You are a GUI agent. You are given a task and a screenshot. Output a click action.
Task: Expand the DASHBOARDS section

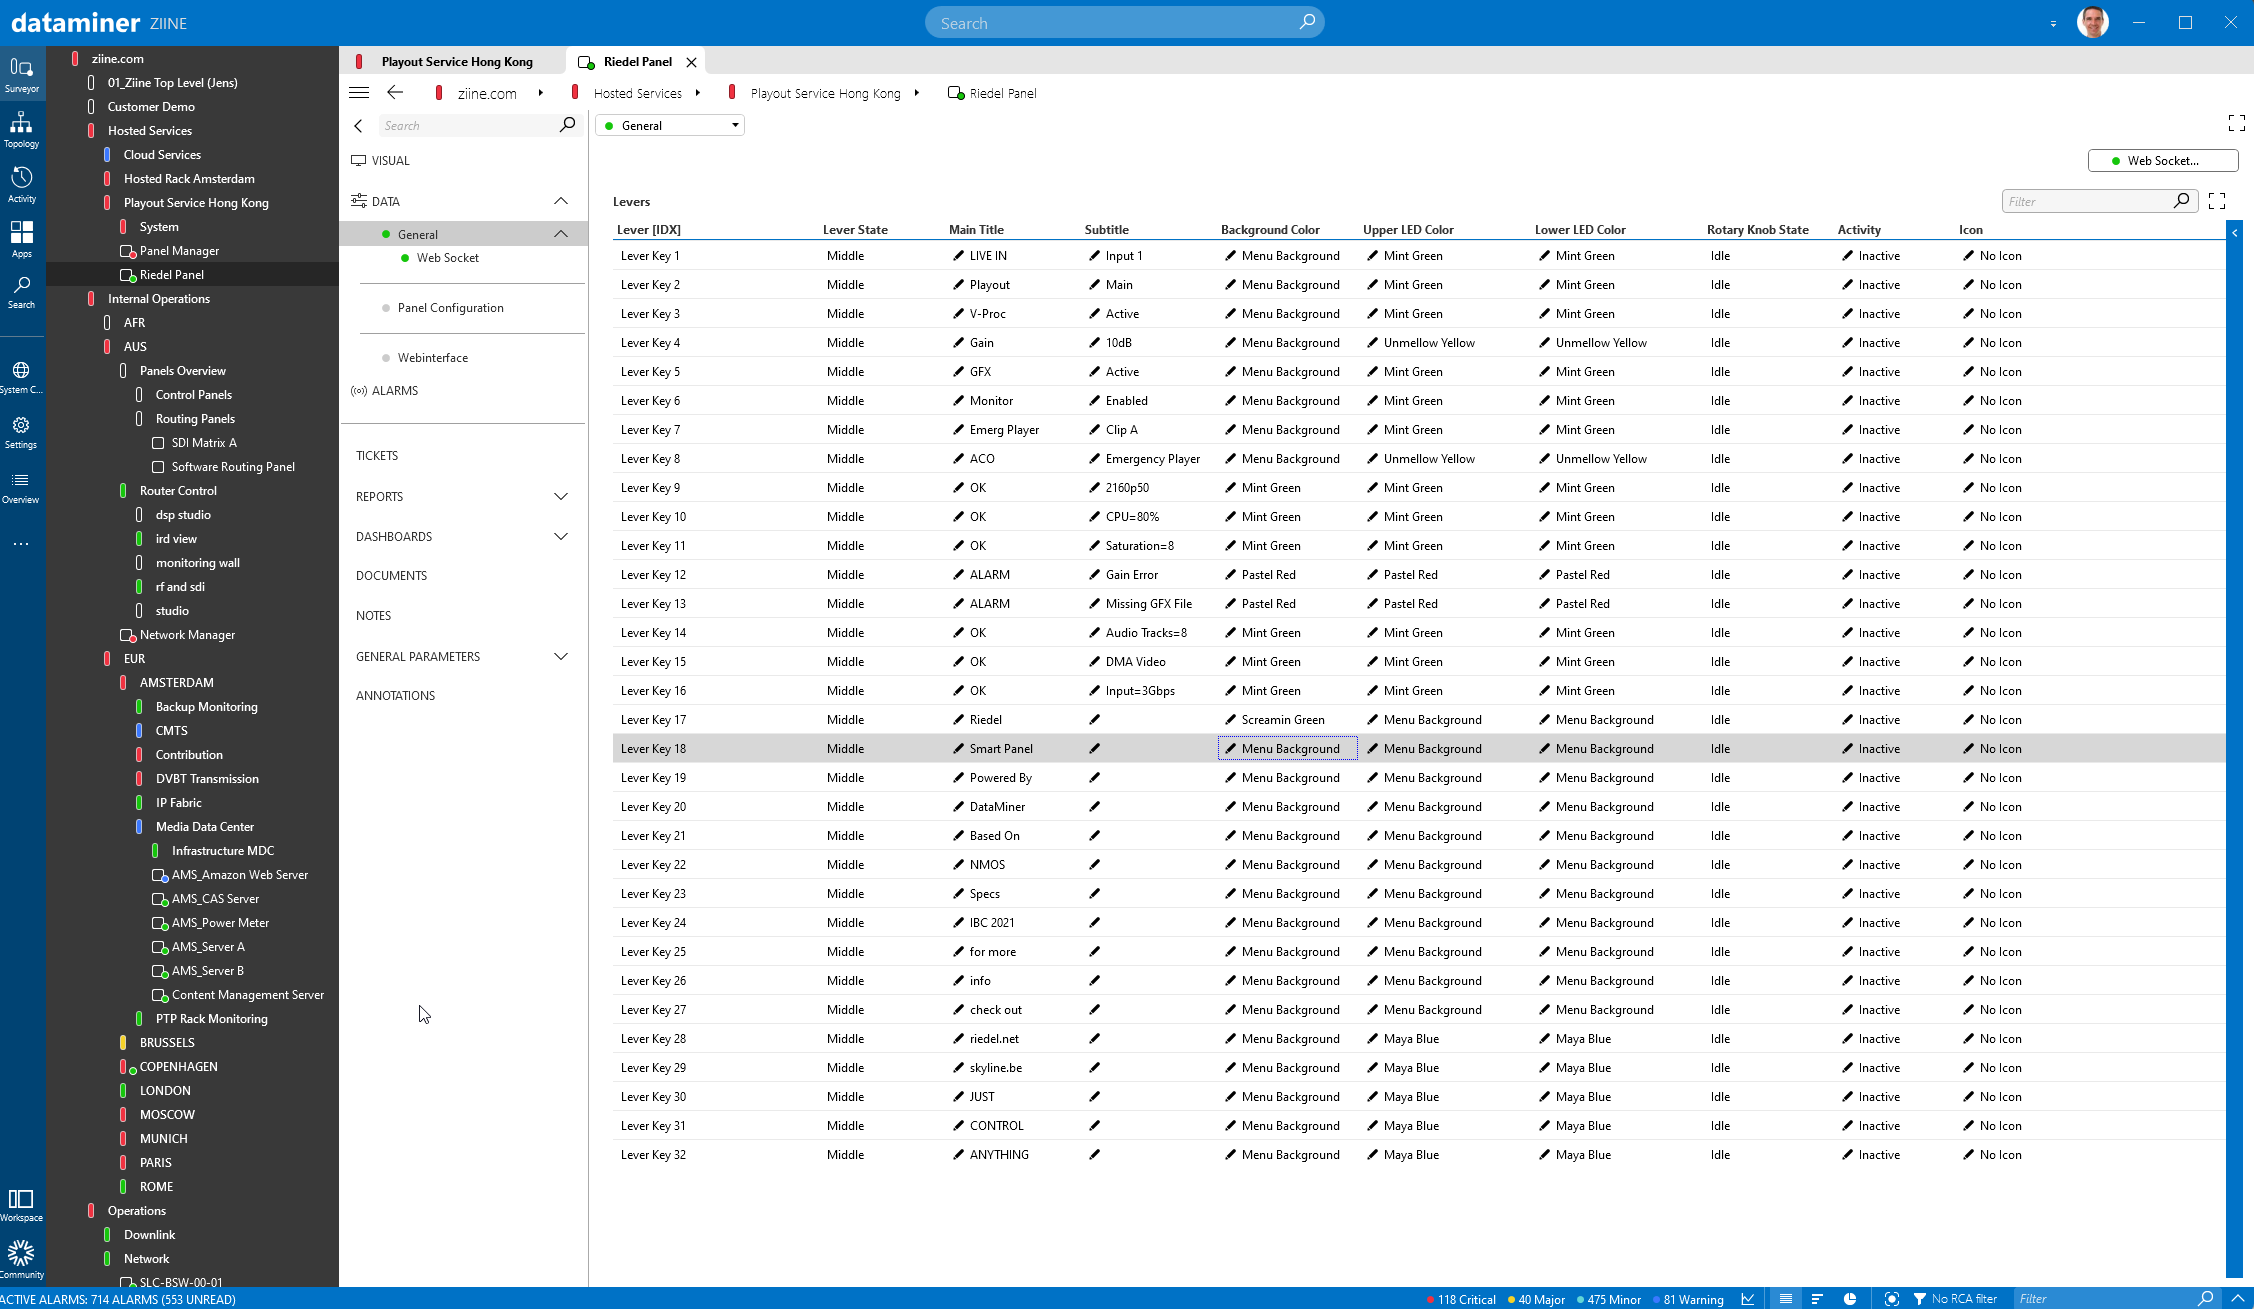[561, 536]
